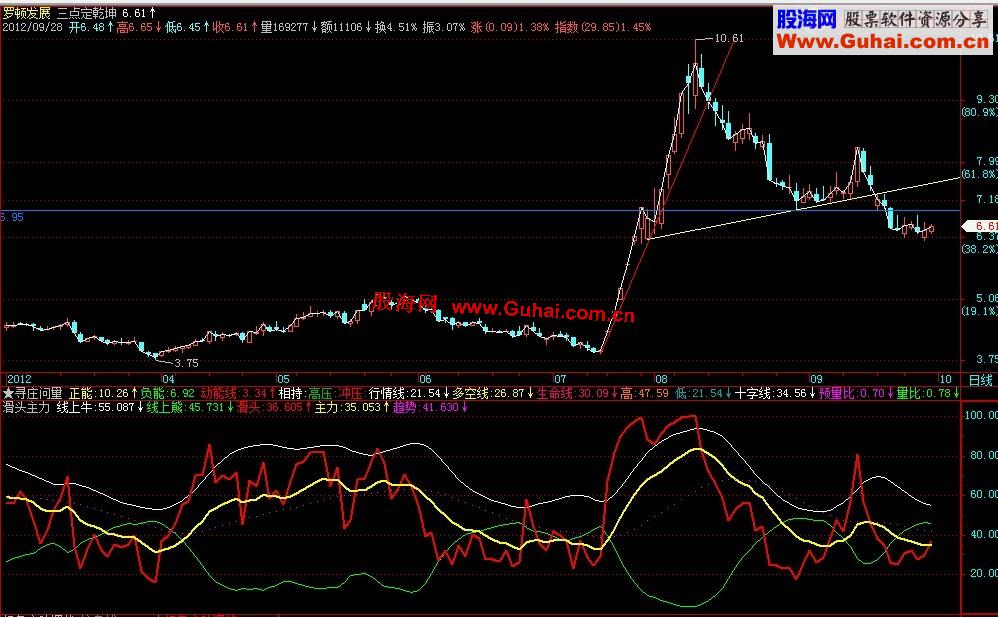Viewport: 998px width, 617px height.
Task: Click the volume value 量169277
Action: click(285, 27)
